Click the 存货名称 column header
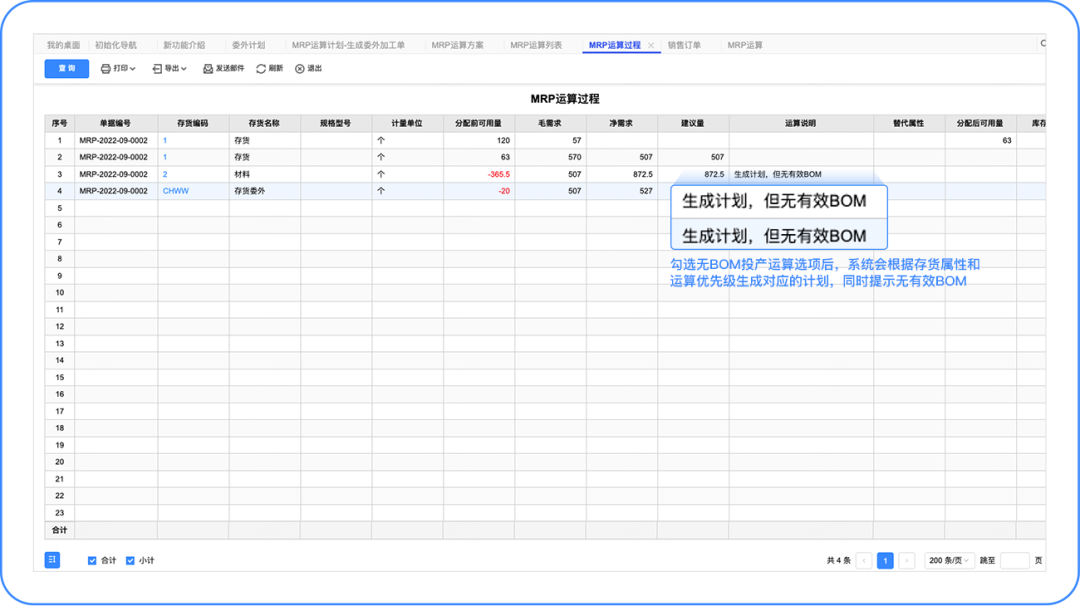Viewport: 1080px width, 606px height. [264, 123]
